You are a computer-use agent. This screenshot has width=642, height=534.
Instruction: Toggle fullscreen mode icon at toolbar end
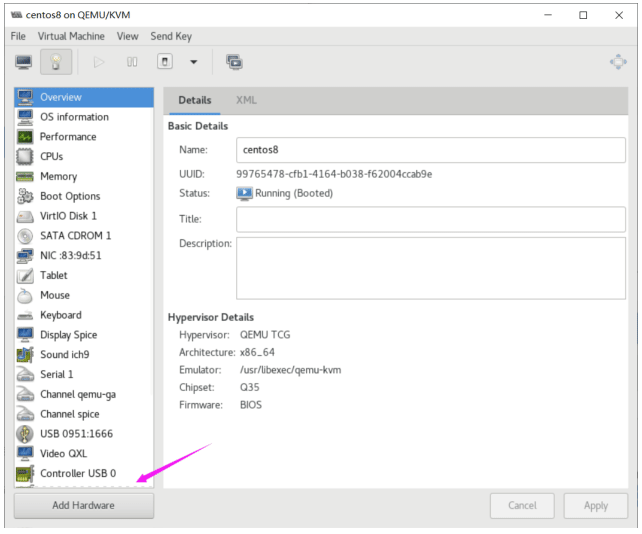click(x=618, y=62)
